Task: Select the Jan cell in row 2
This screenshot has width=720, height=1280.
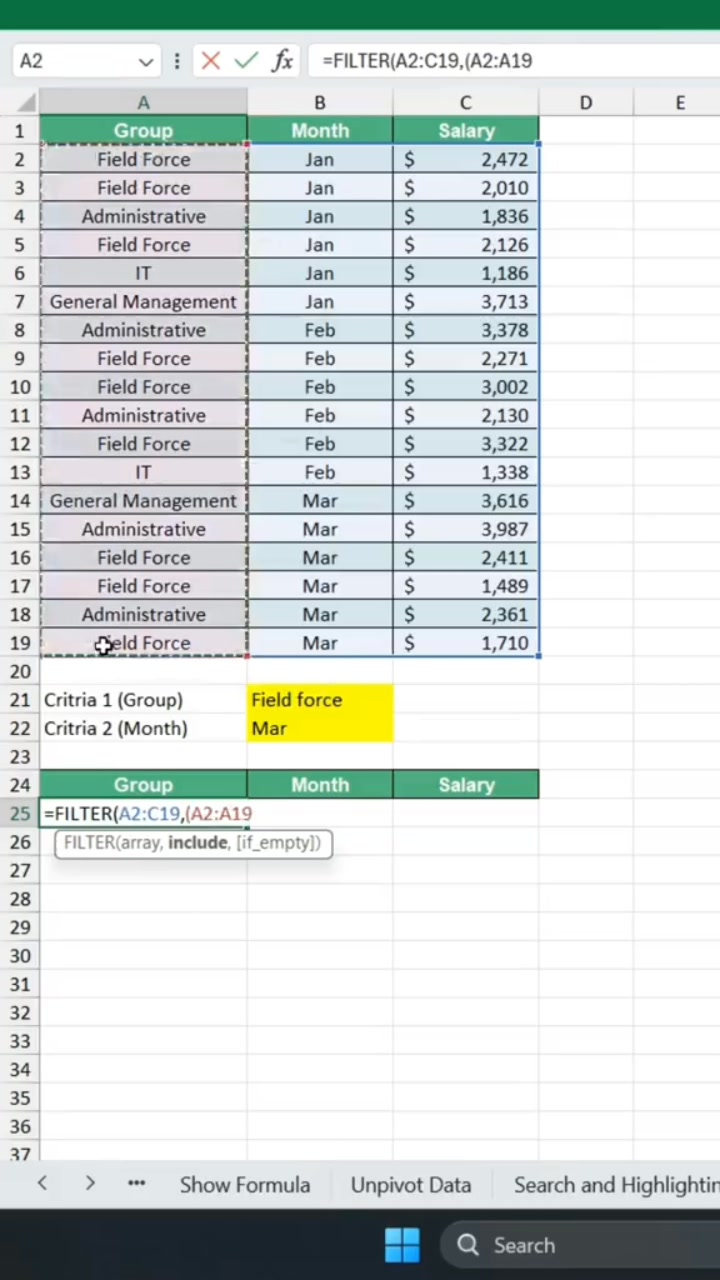Action: 320,159
